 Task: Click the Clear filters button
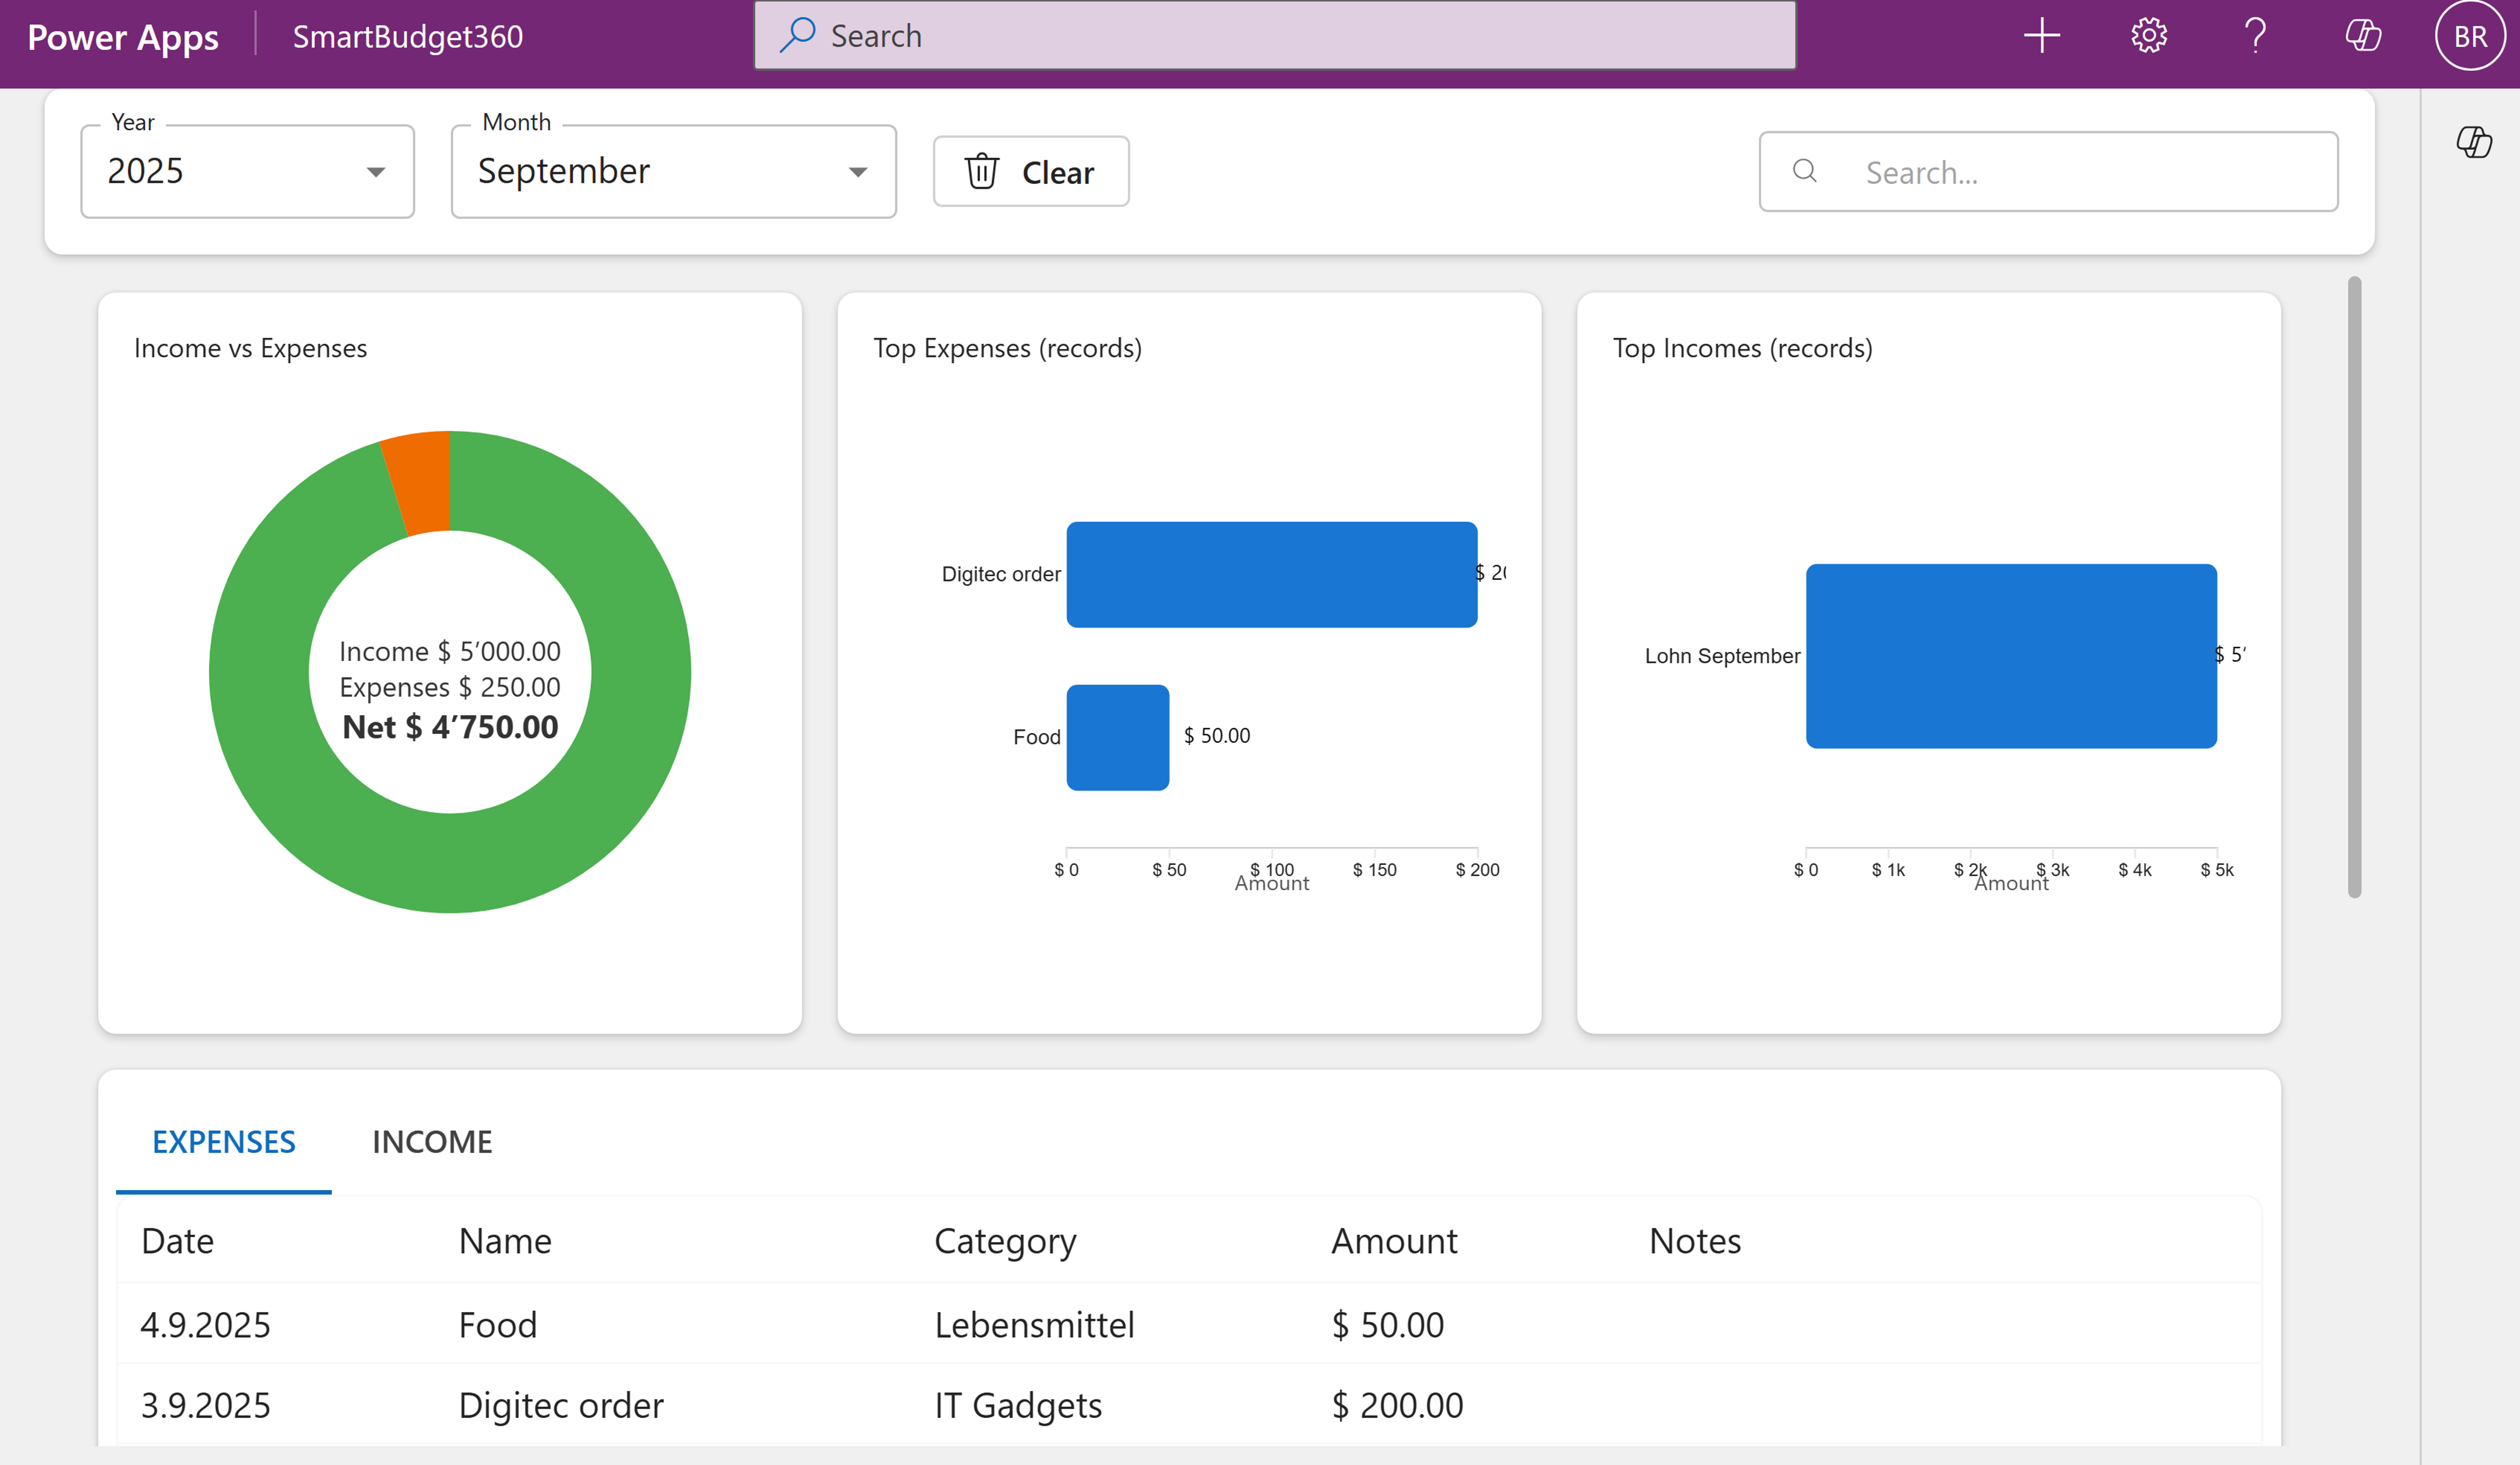(x=1031, y=172)
